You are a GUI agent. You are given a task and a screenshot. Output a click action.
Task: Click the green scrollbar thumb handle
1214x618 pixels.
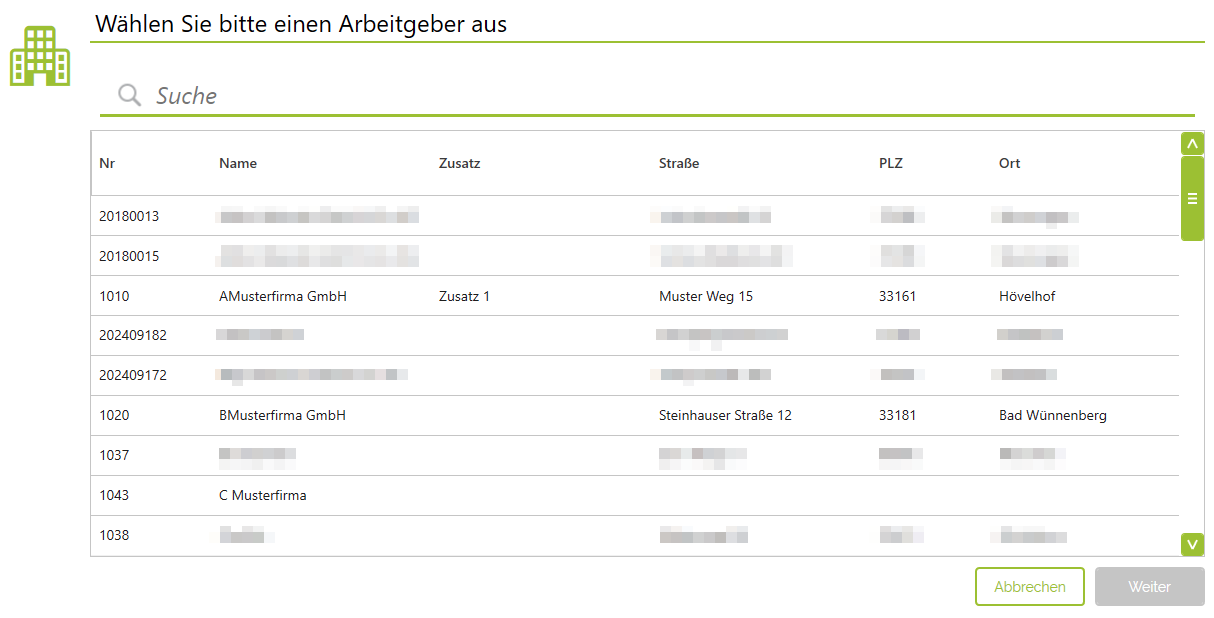pyautogui.click(x=1191, y=198)
